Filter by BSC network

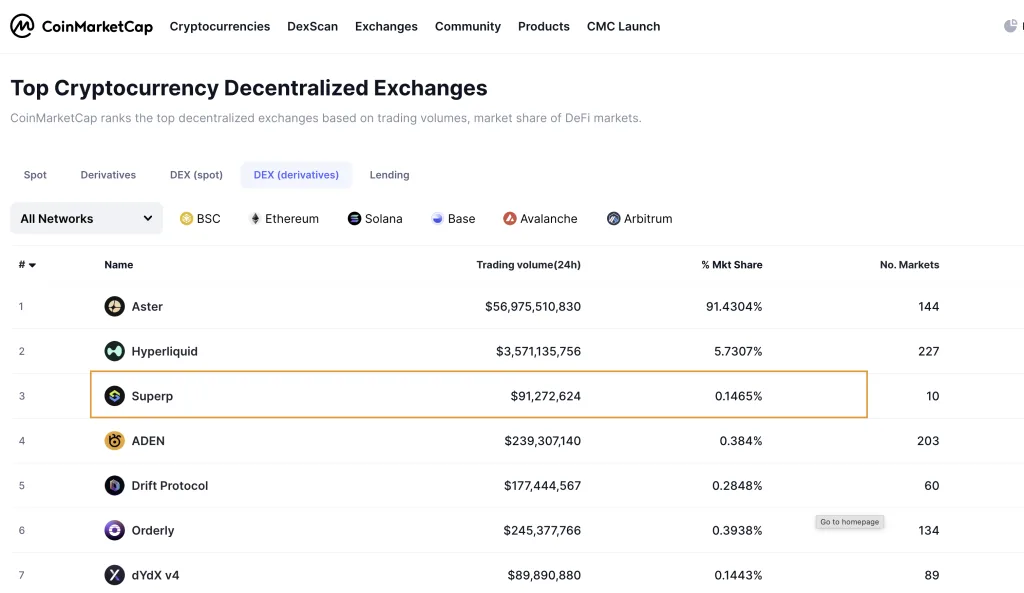click(200, 219)
